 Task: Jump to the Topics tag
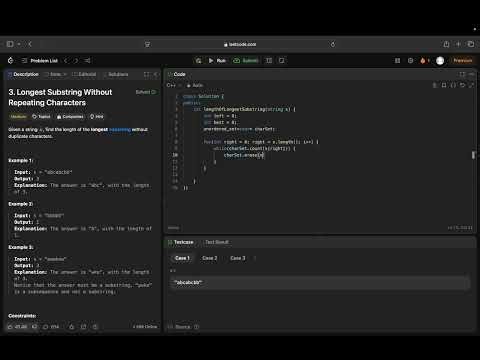click(x=41, y=116)
